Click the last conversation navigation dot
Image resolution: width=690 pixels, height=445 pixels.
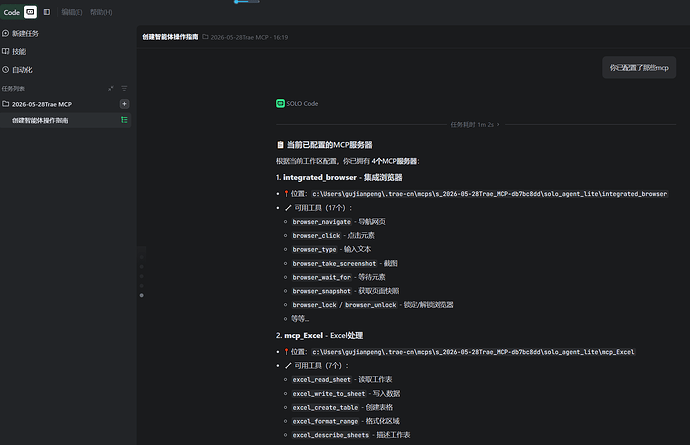tap(142, 295)
